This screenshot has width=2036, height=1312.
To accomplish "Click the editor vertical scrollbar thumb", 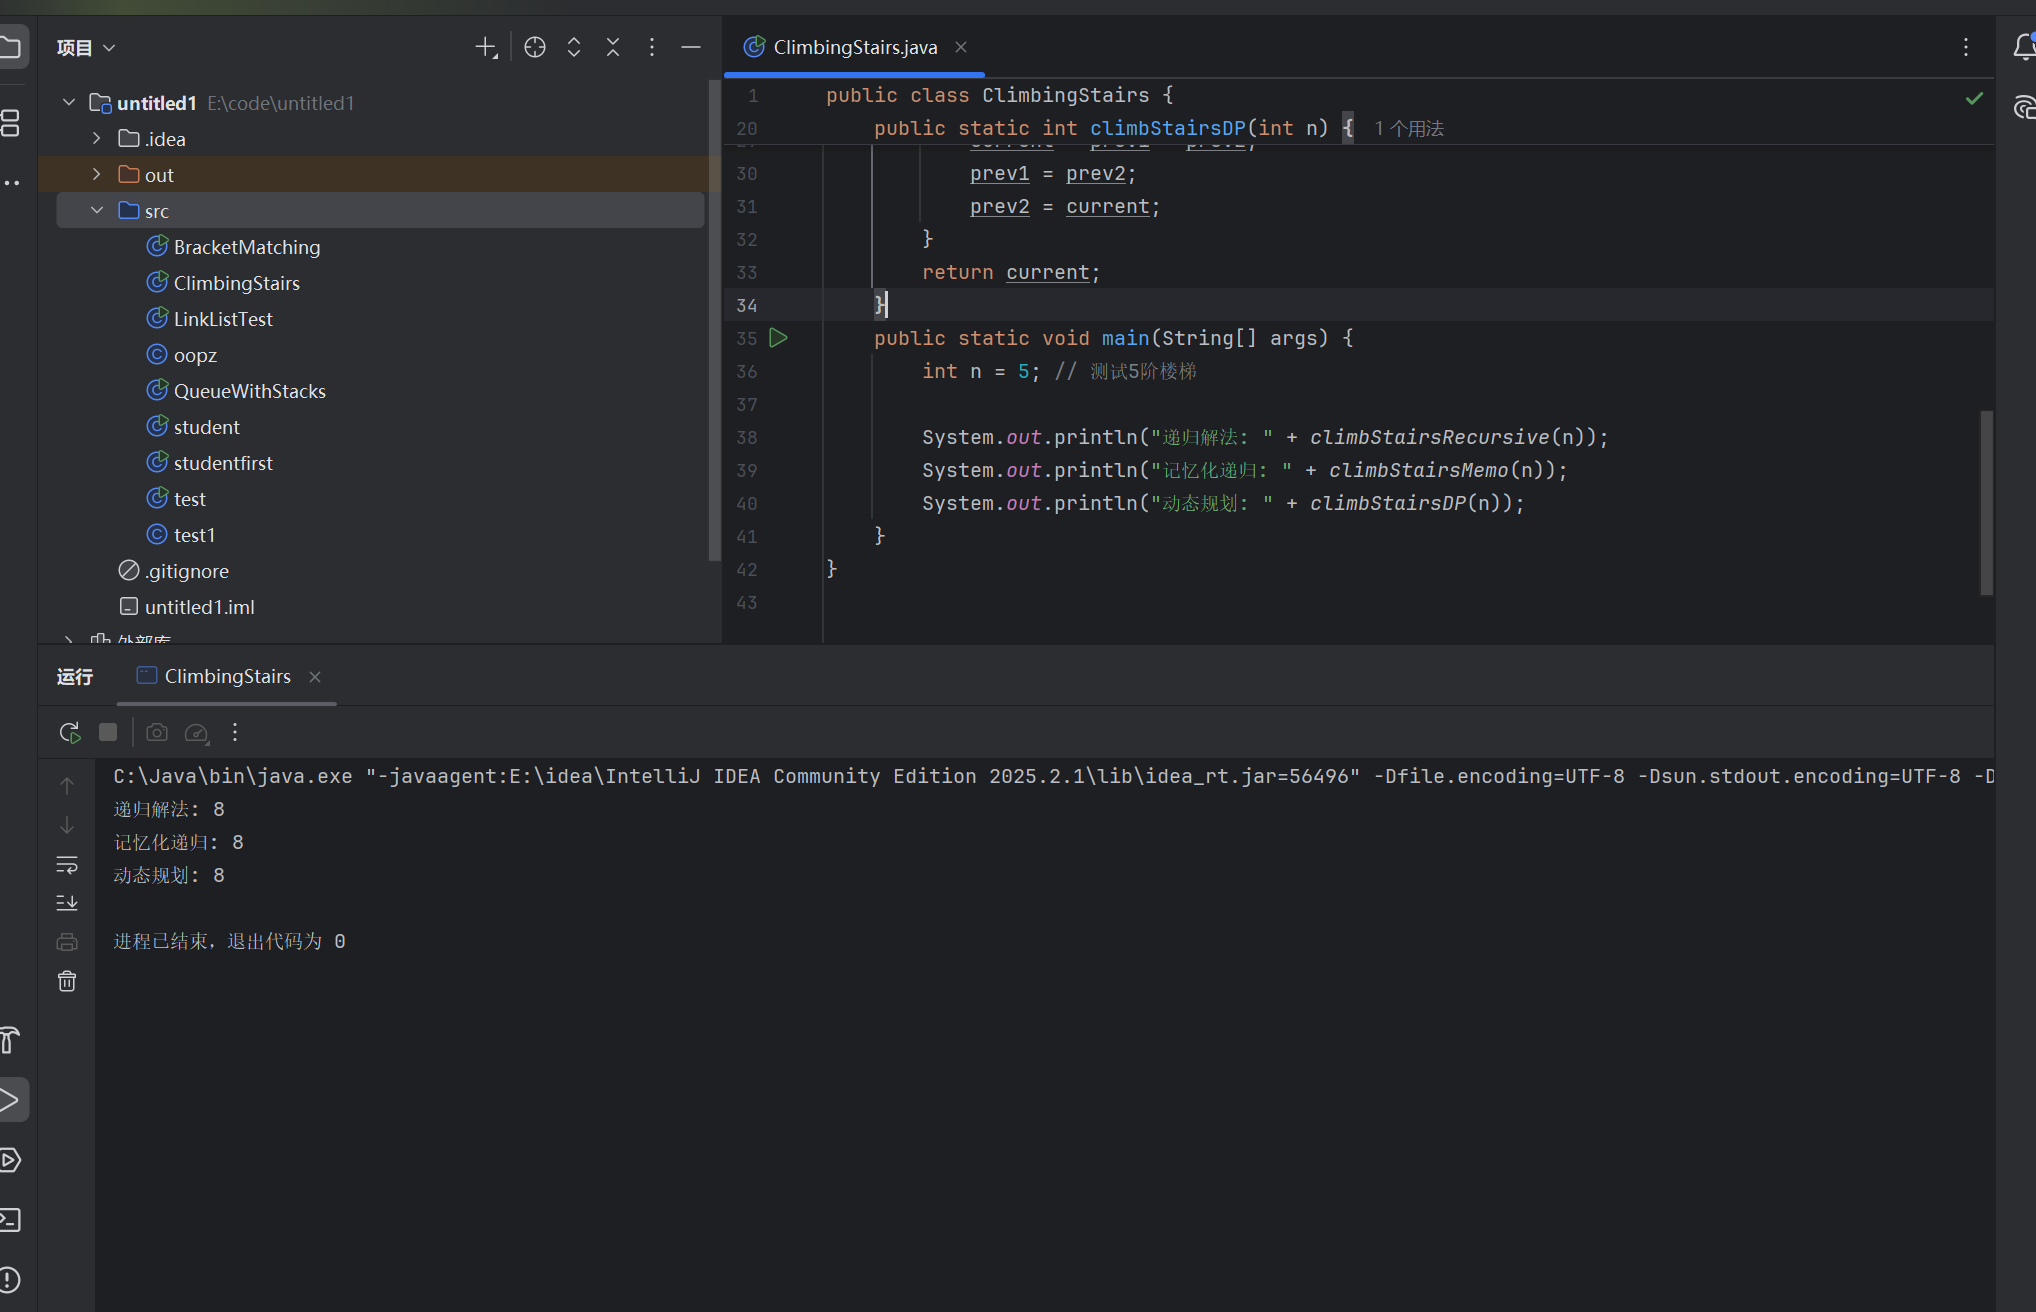I will tap(1987, 503).
